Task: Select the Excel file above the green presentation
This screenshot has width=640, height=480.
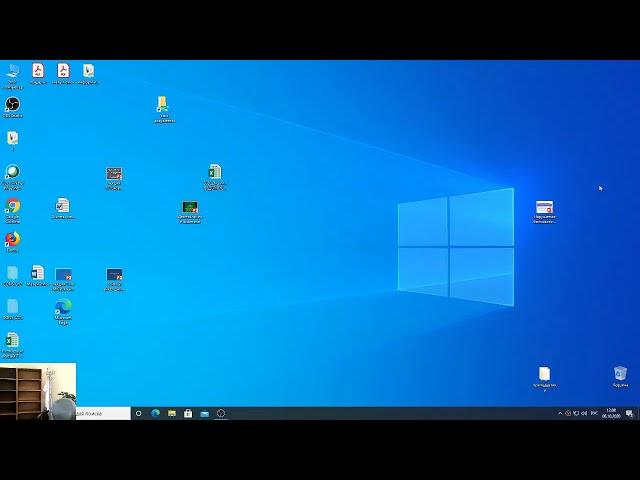Action: (215, 177)
